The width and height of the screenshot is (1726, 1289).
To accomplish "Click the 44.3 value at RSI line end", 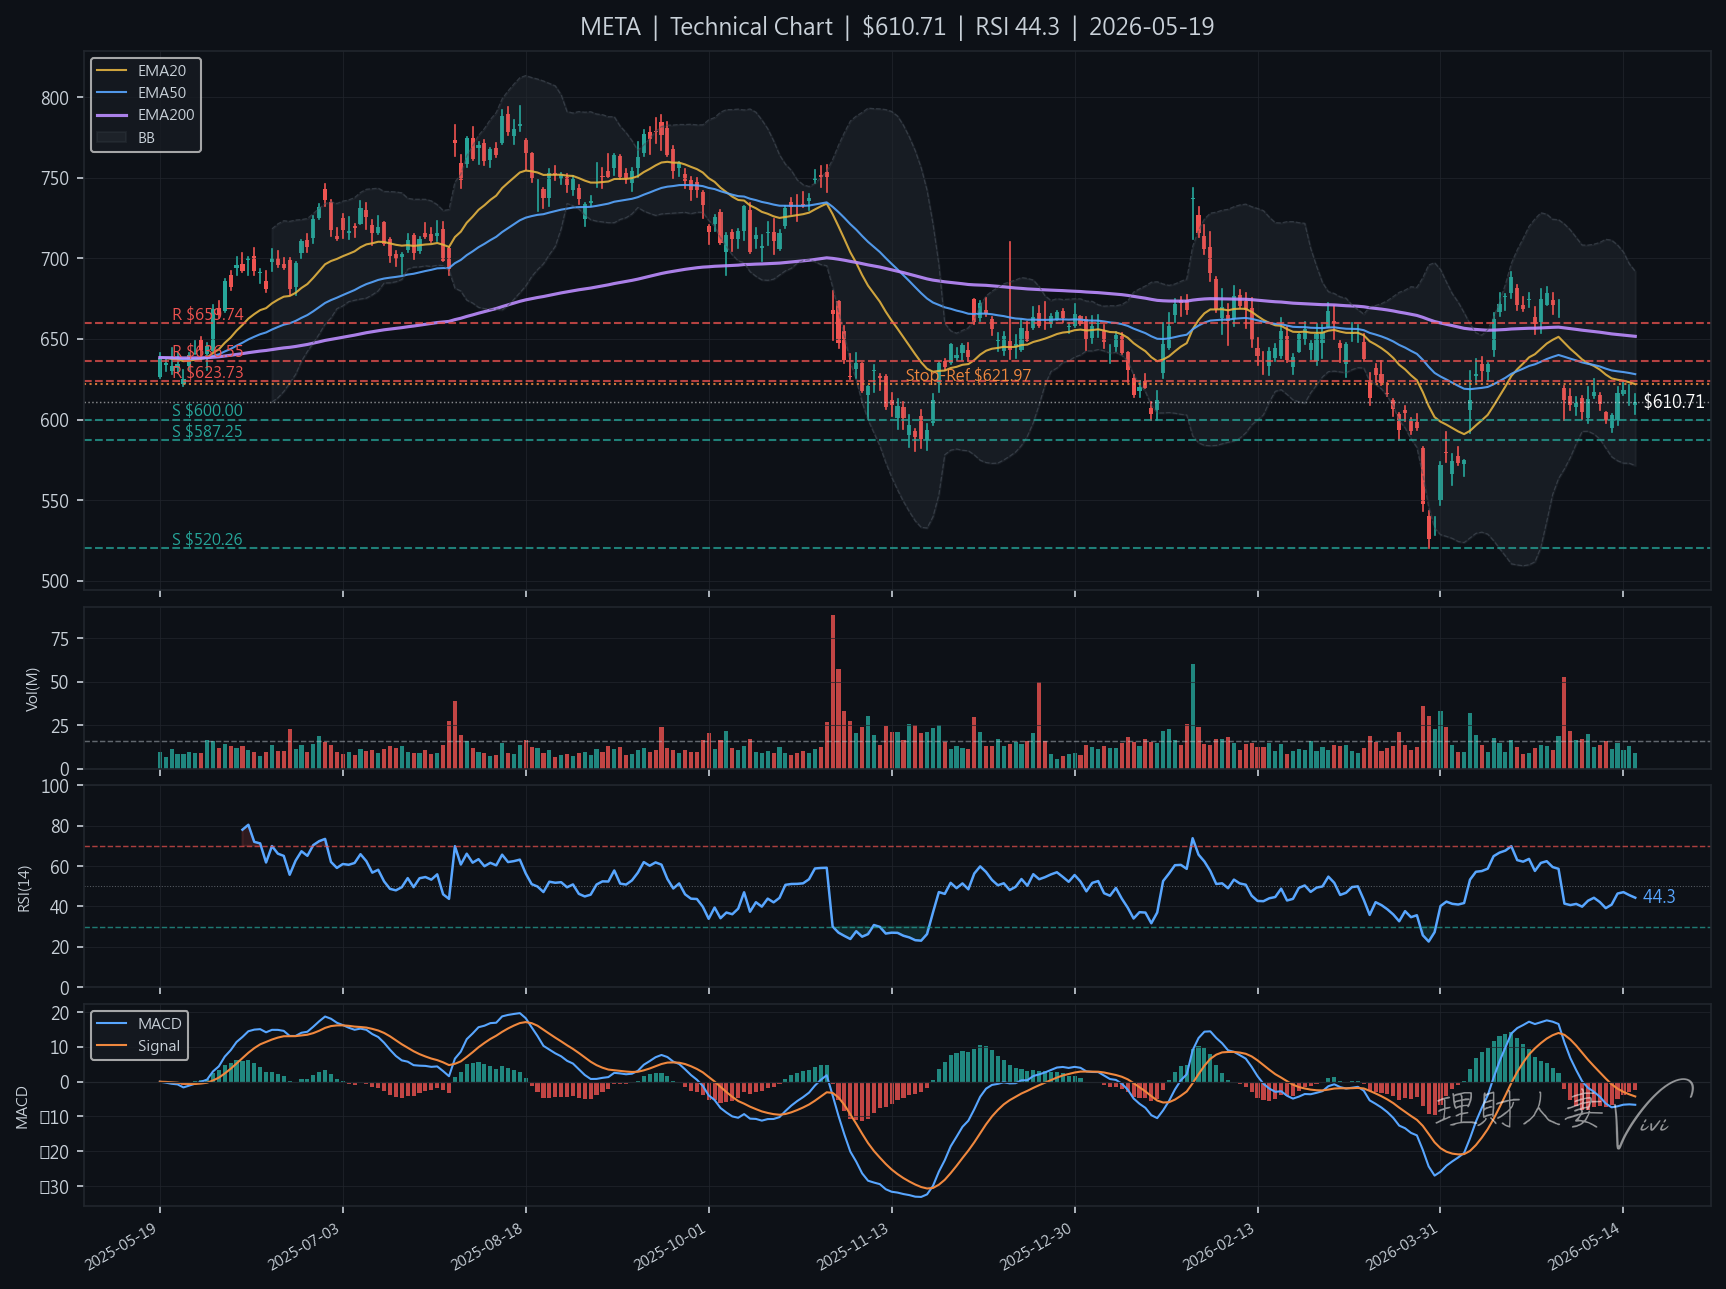I will (x=1659, y=897).
